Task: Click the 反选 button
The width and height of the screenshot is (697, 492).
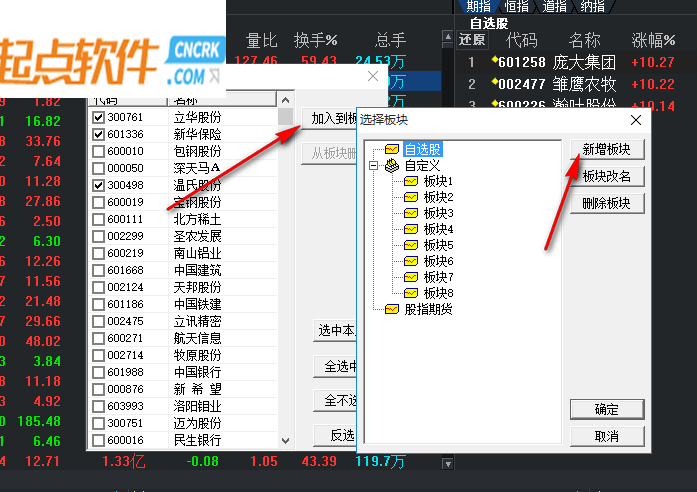Action: tap(335, 436)
